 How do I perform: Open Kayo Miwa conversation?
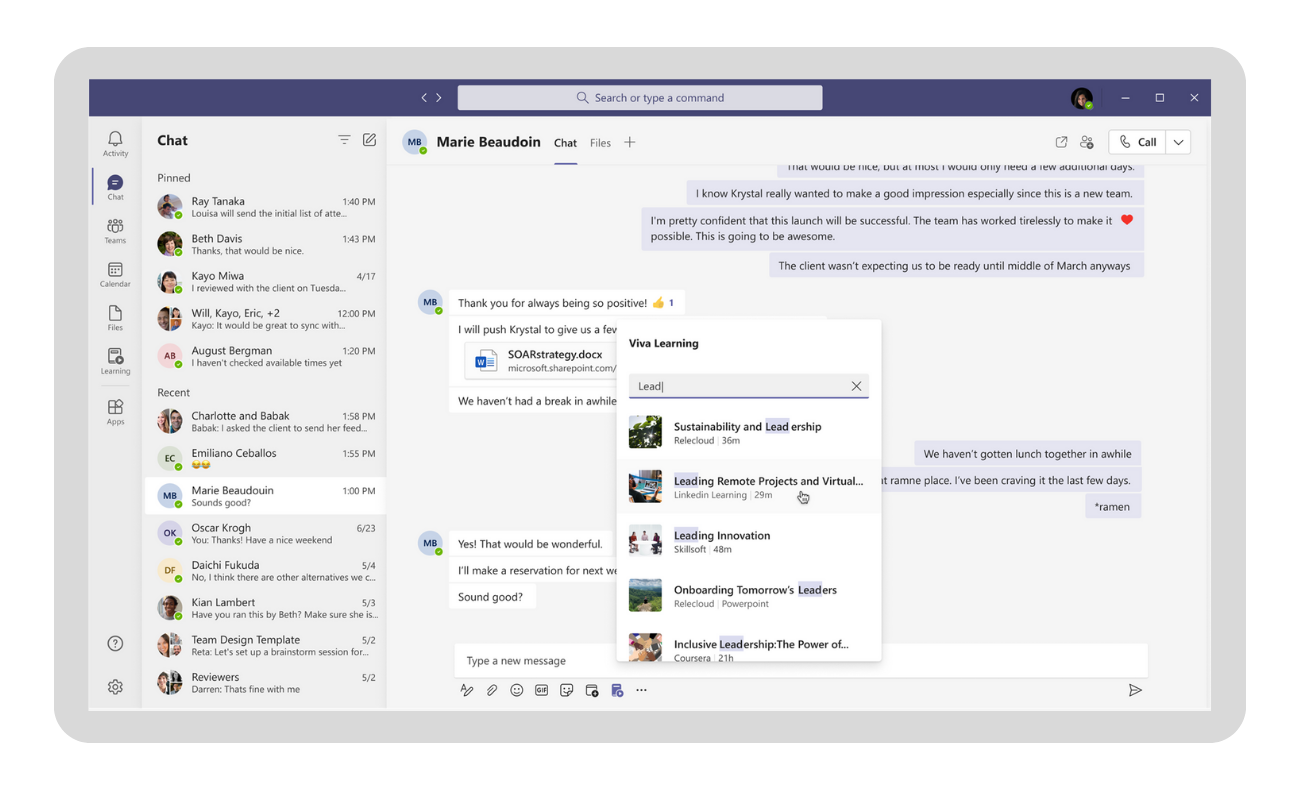pos(265,281)
